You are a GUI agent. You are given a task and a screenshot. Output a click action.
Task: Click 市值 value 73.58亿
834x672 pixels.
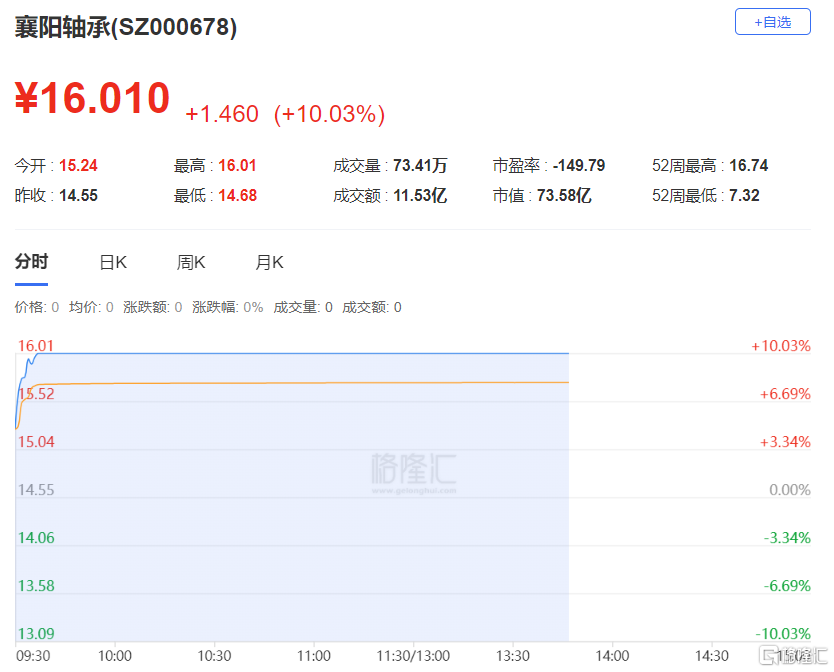[x=564, y=195]
